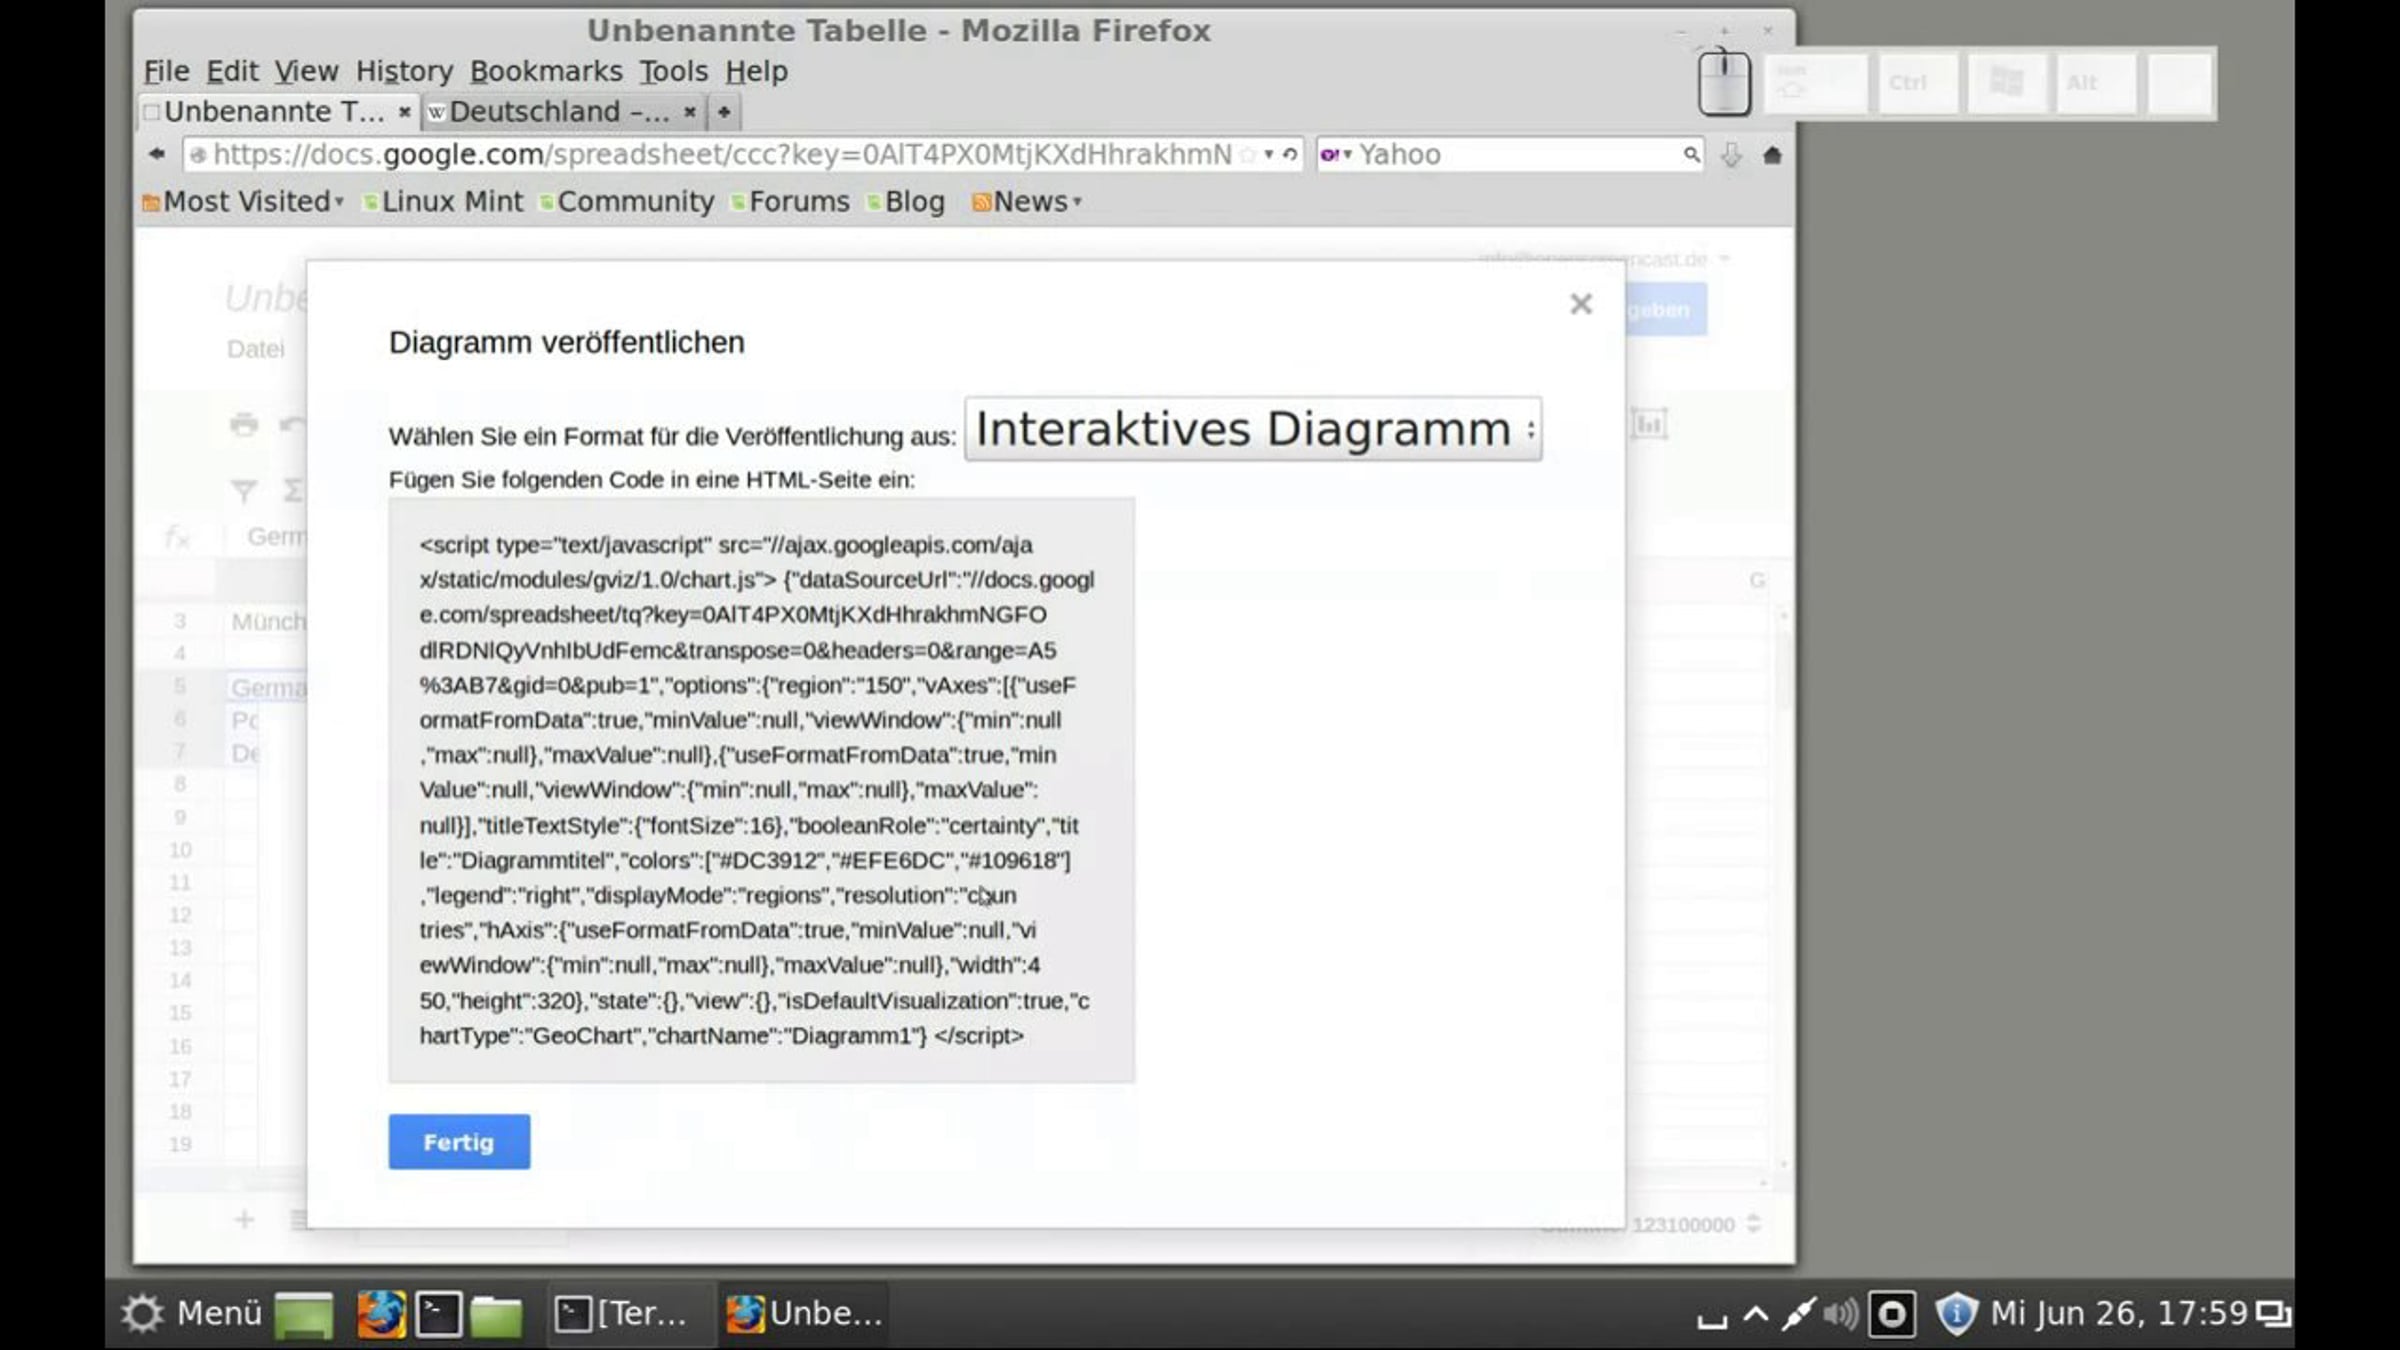Viewport: 2400px width, 1350px height.
Task: Click the Fertig button
Action: pos(459,1142)
